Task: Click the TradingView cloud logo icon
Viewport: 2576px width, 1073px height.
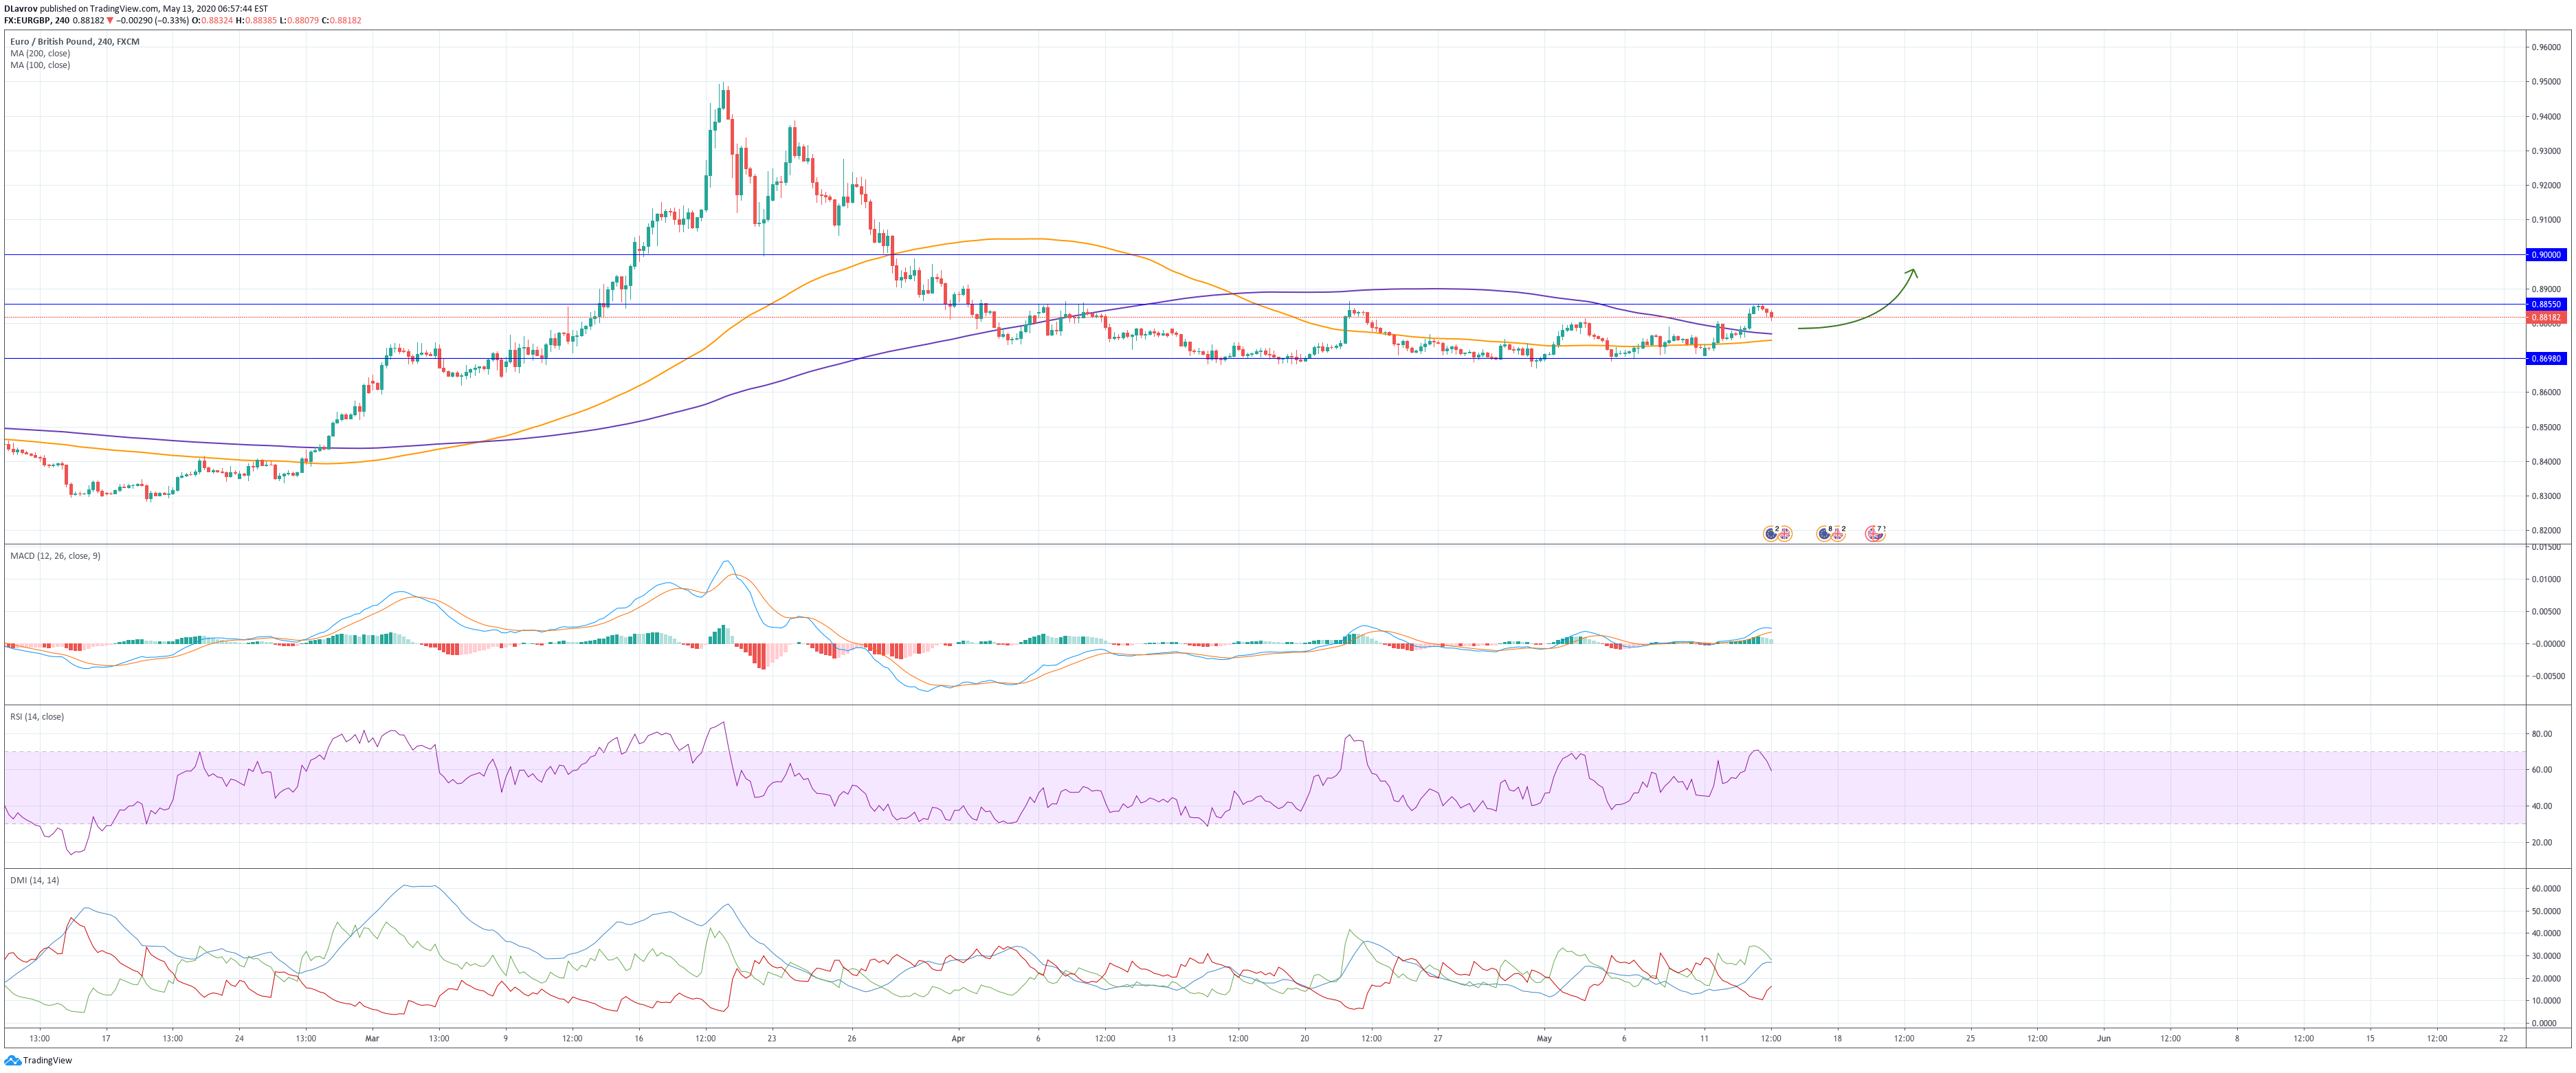Action: (12, 1060)
